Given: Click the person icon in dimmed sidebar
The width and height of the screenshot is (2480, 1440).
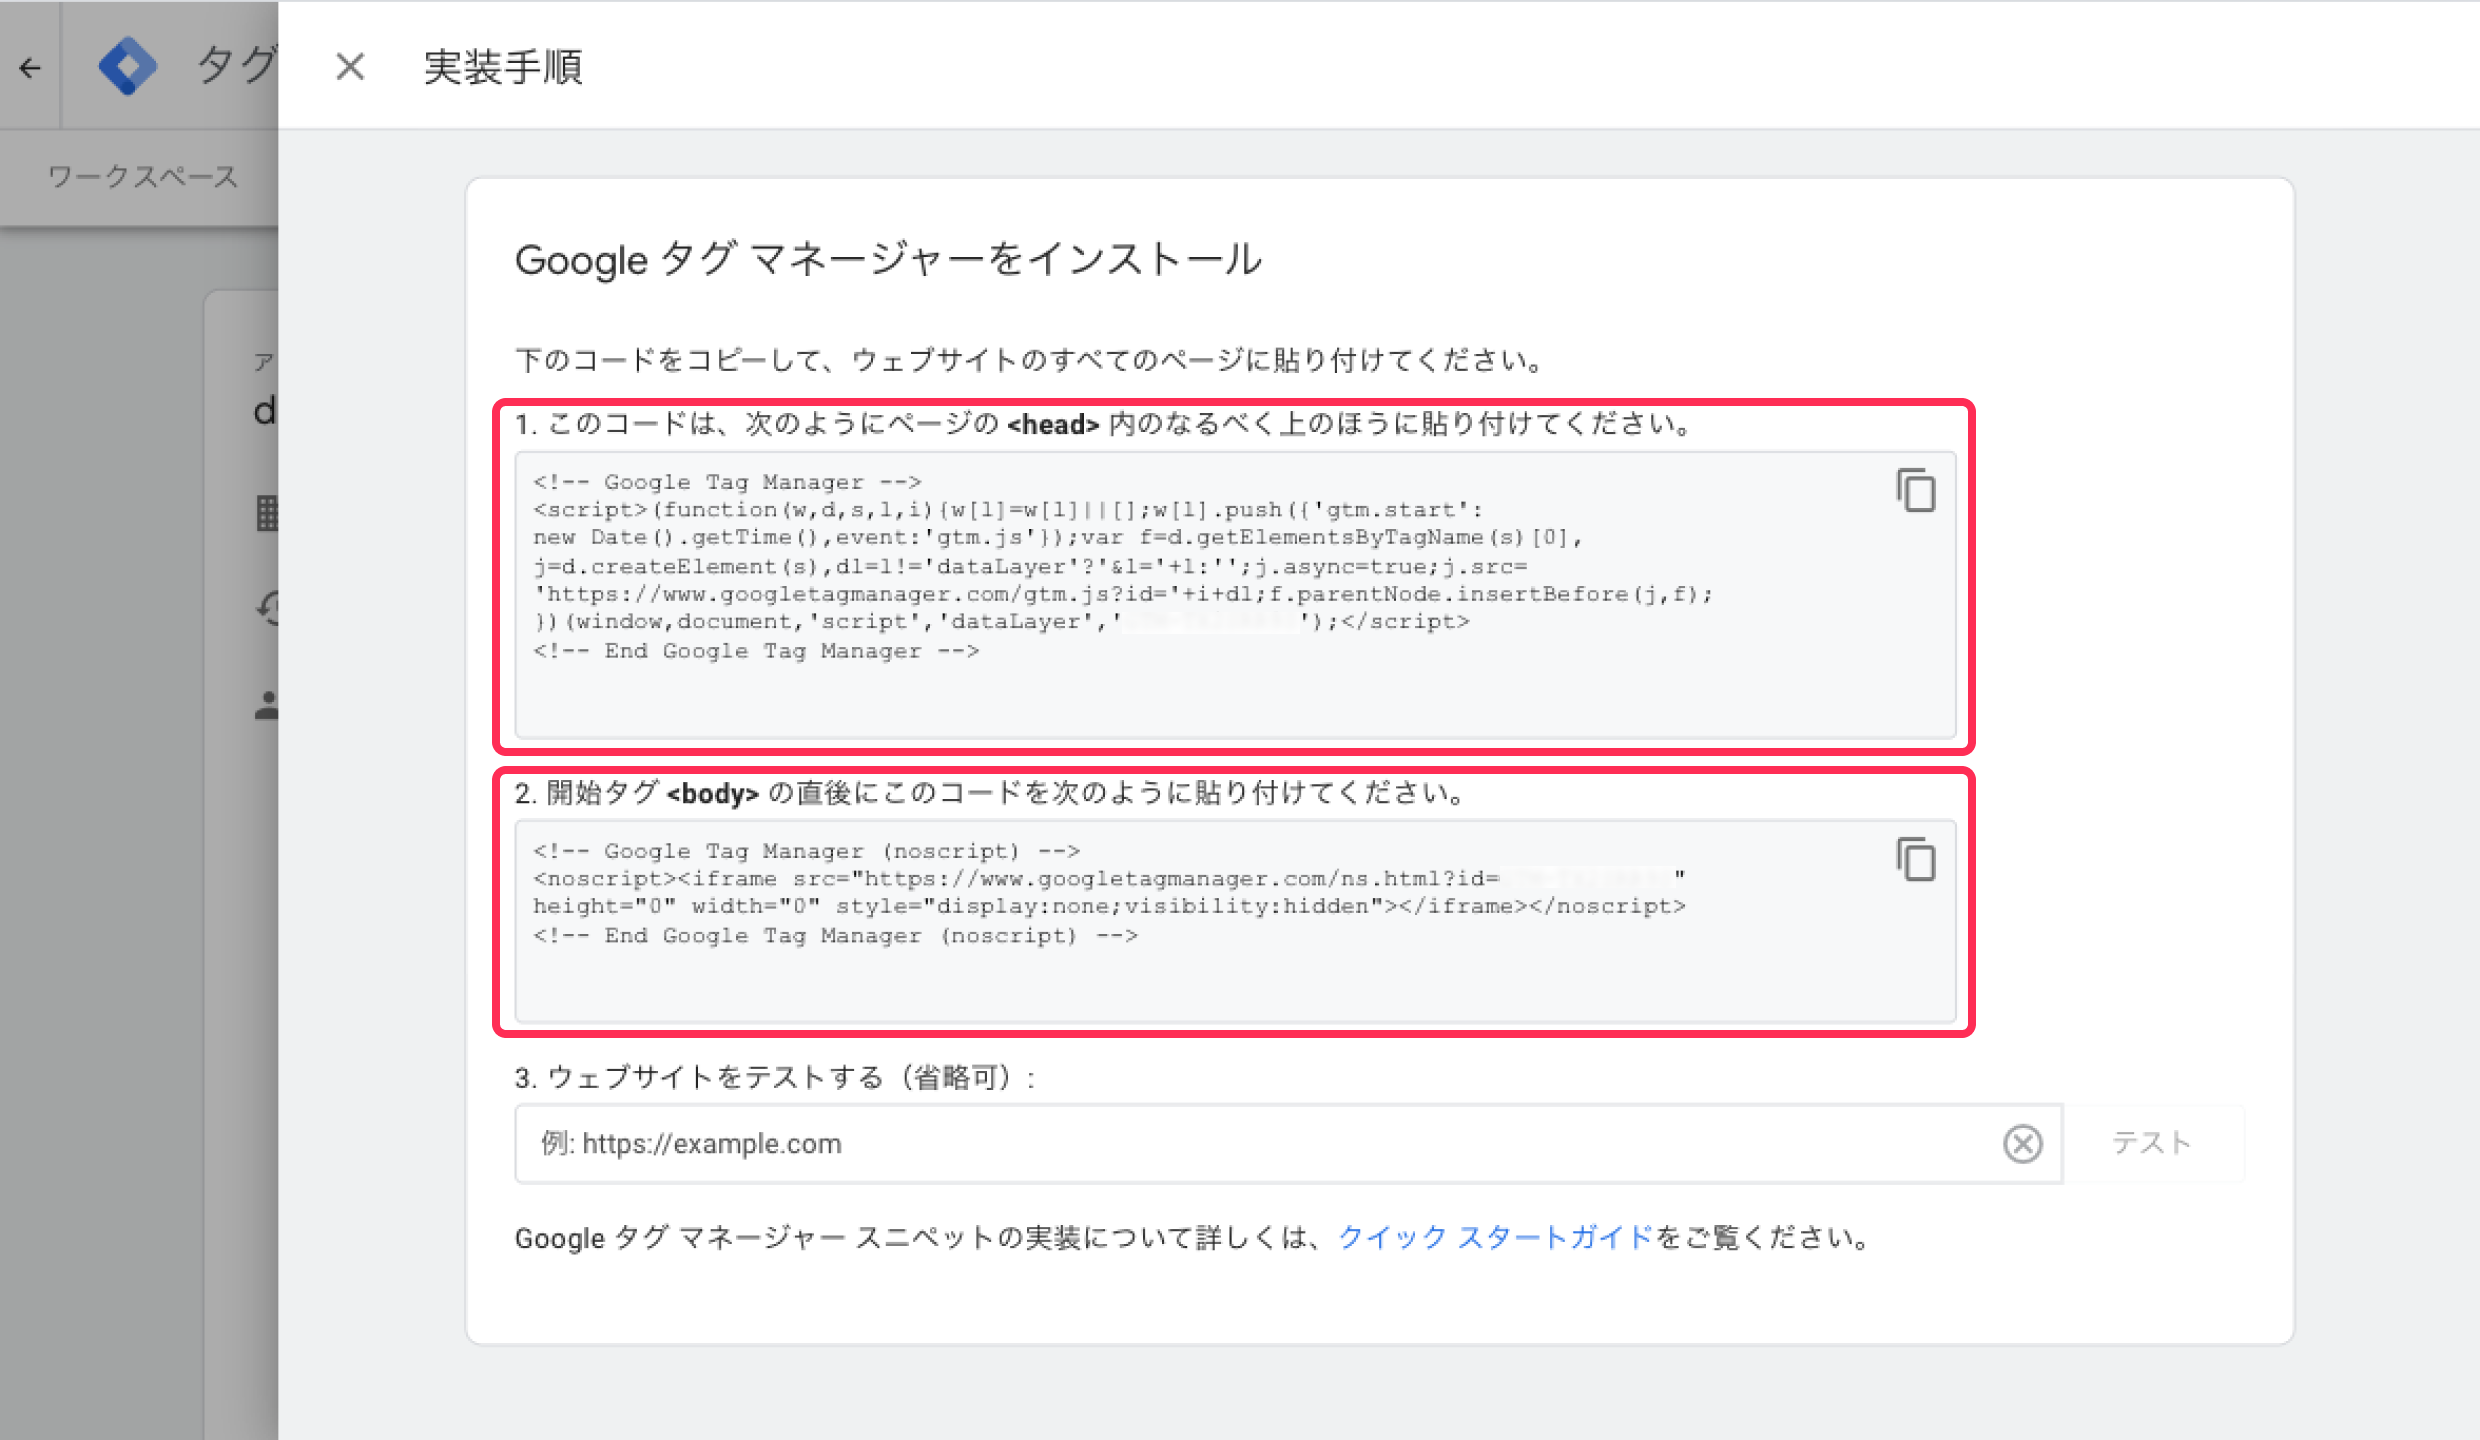Looking at the screenshot, I should coord(266,705).
